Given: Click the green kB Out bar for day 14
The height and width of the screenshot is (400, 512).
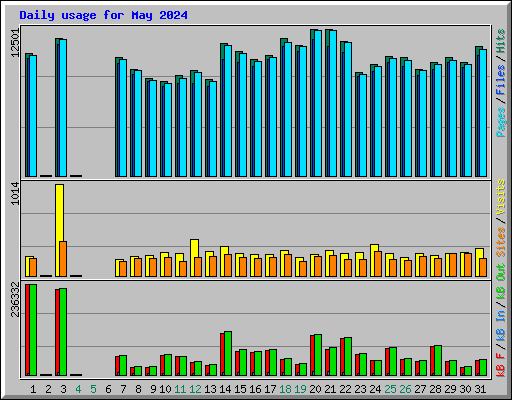Looking at the screenshot, I should pyautogui.click(x=228, y=354).
